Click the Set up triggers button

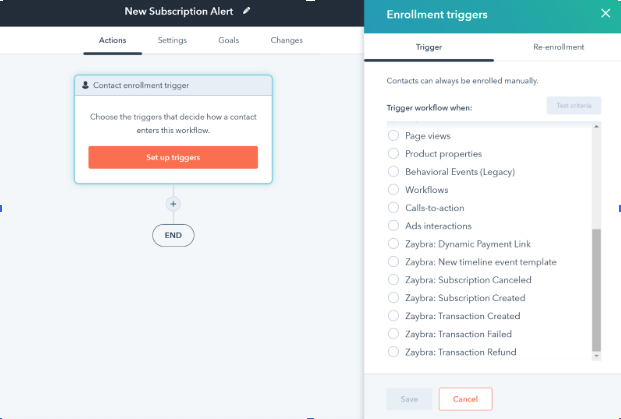[x=173, y=157]
